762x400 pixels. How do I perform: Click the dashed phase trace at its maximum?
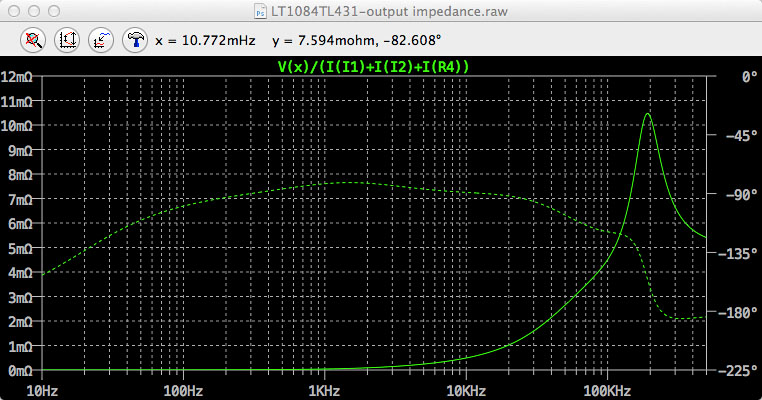click(x=353, y=182)
